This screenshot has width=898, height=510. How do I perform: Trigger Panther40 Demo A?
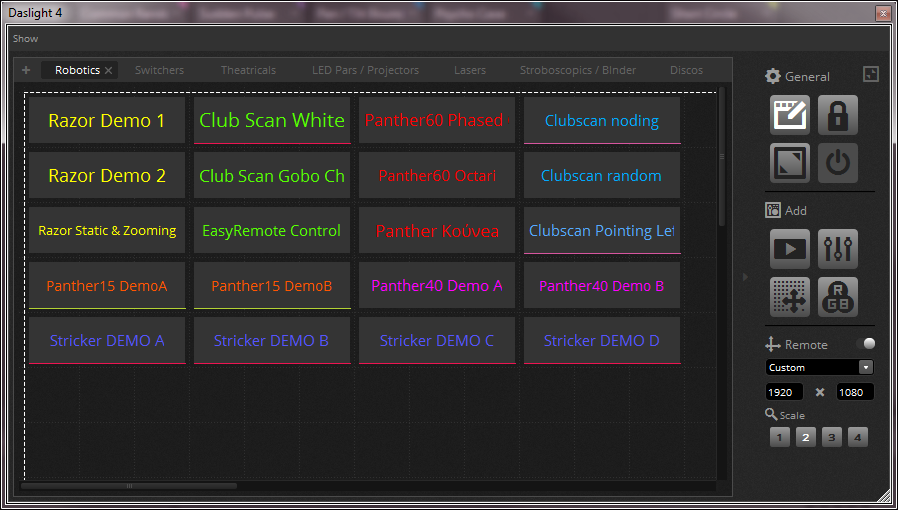[437, 285]
